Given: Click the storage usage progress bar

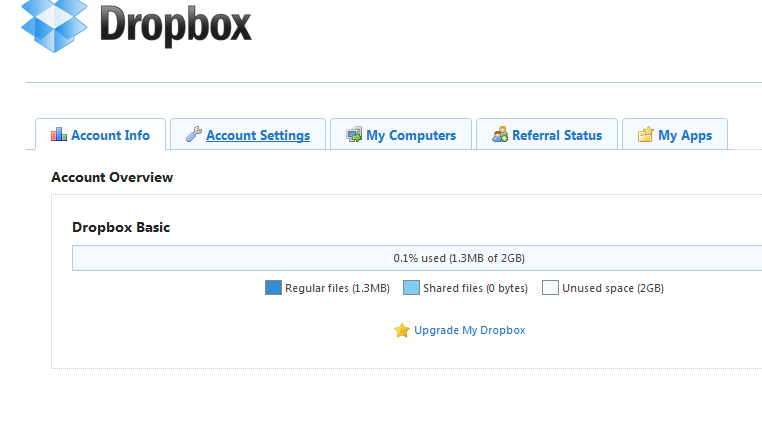Looking at the screenshot, I should pos(417,258).
